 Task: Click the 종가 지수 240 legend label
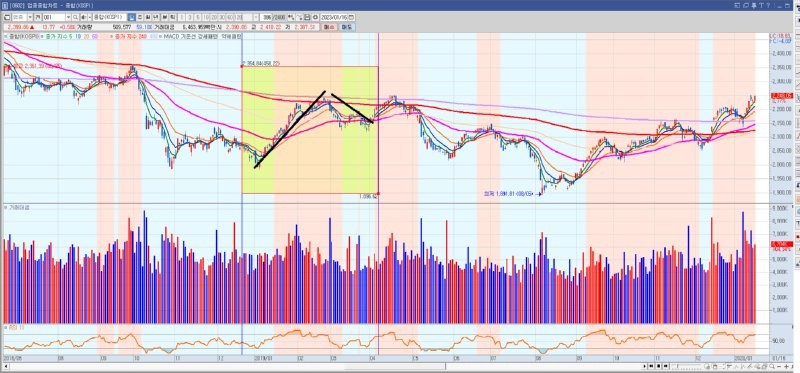pyautogui.click(x=130, y=37)
